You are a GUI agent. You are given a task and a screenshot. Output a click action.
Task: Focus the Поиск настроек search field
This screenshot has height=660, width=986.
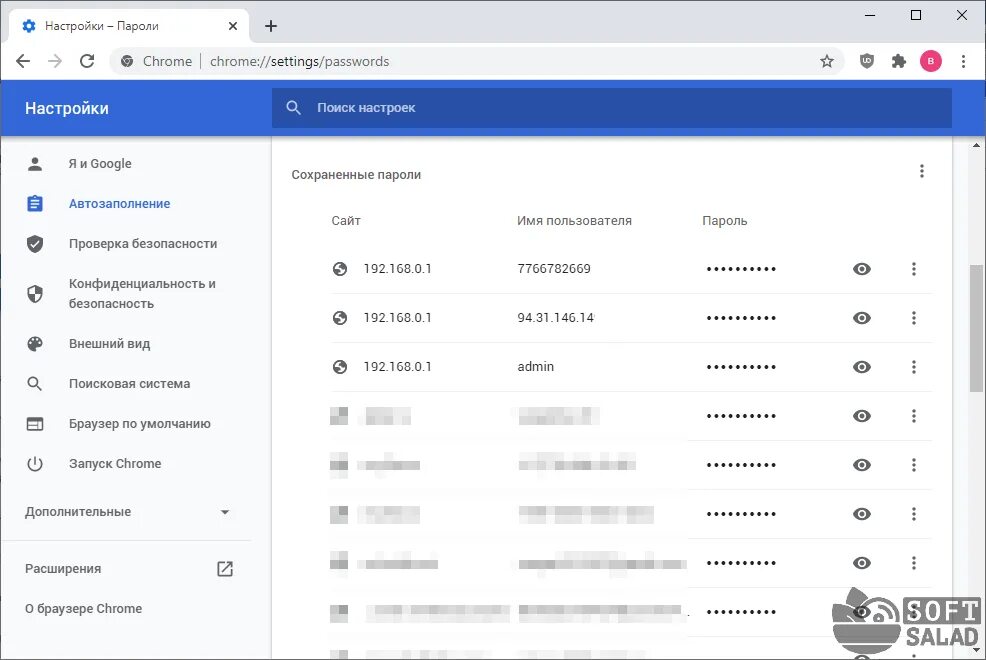click(611, 107)
